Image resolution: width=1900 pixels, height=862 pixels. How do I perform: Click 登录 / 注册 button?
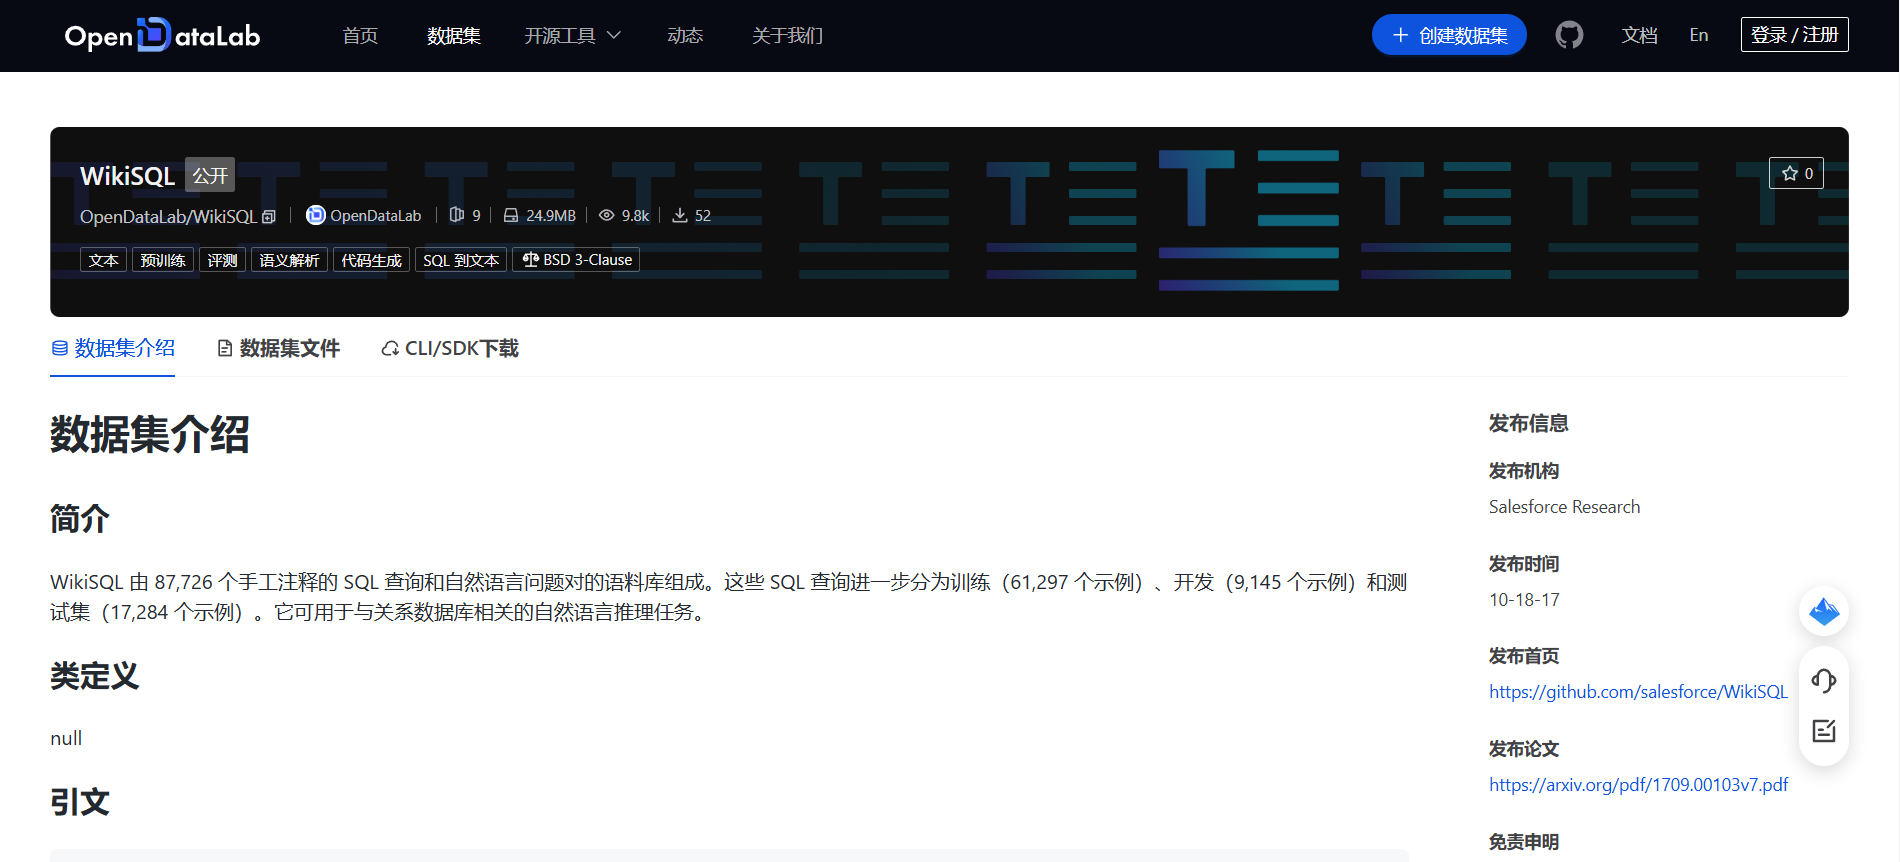pyautogui.click(x=1794, y=35)
